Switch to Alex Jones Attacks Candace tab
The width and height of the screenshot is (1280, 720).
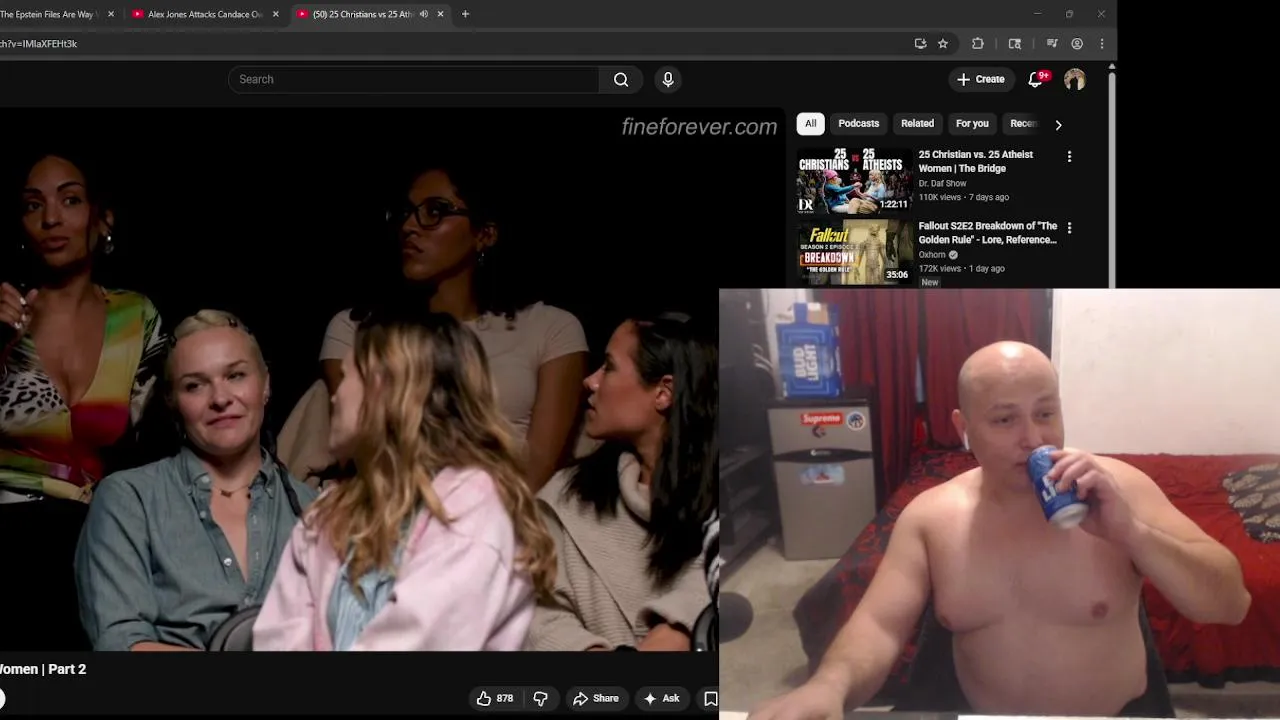coord(205,14)
